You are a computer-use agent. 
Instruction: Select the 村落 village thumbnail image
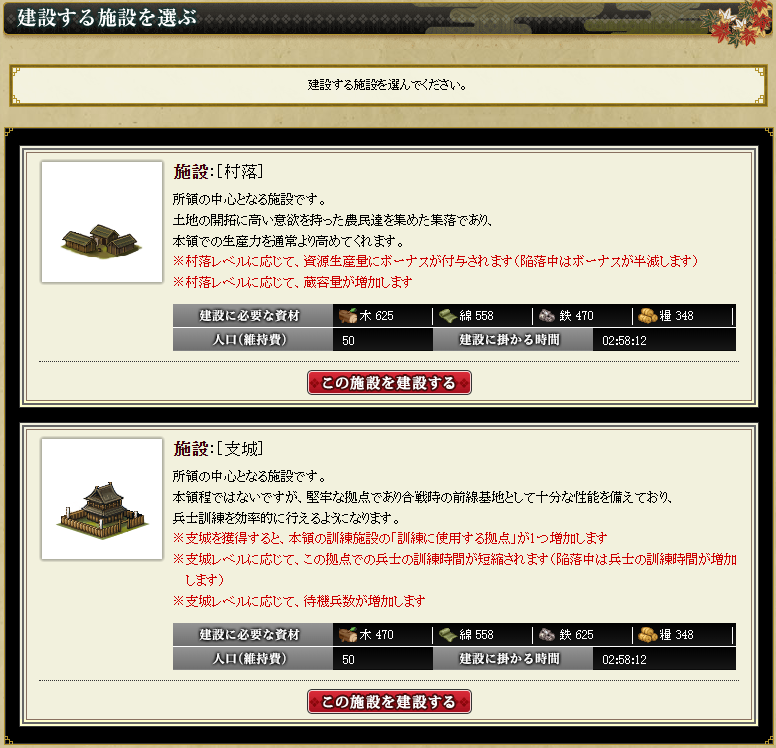(102, 222)
